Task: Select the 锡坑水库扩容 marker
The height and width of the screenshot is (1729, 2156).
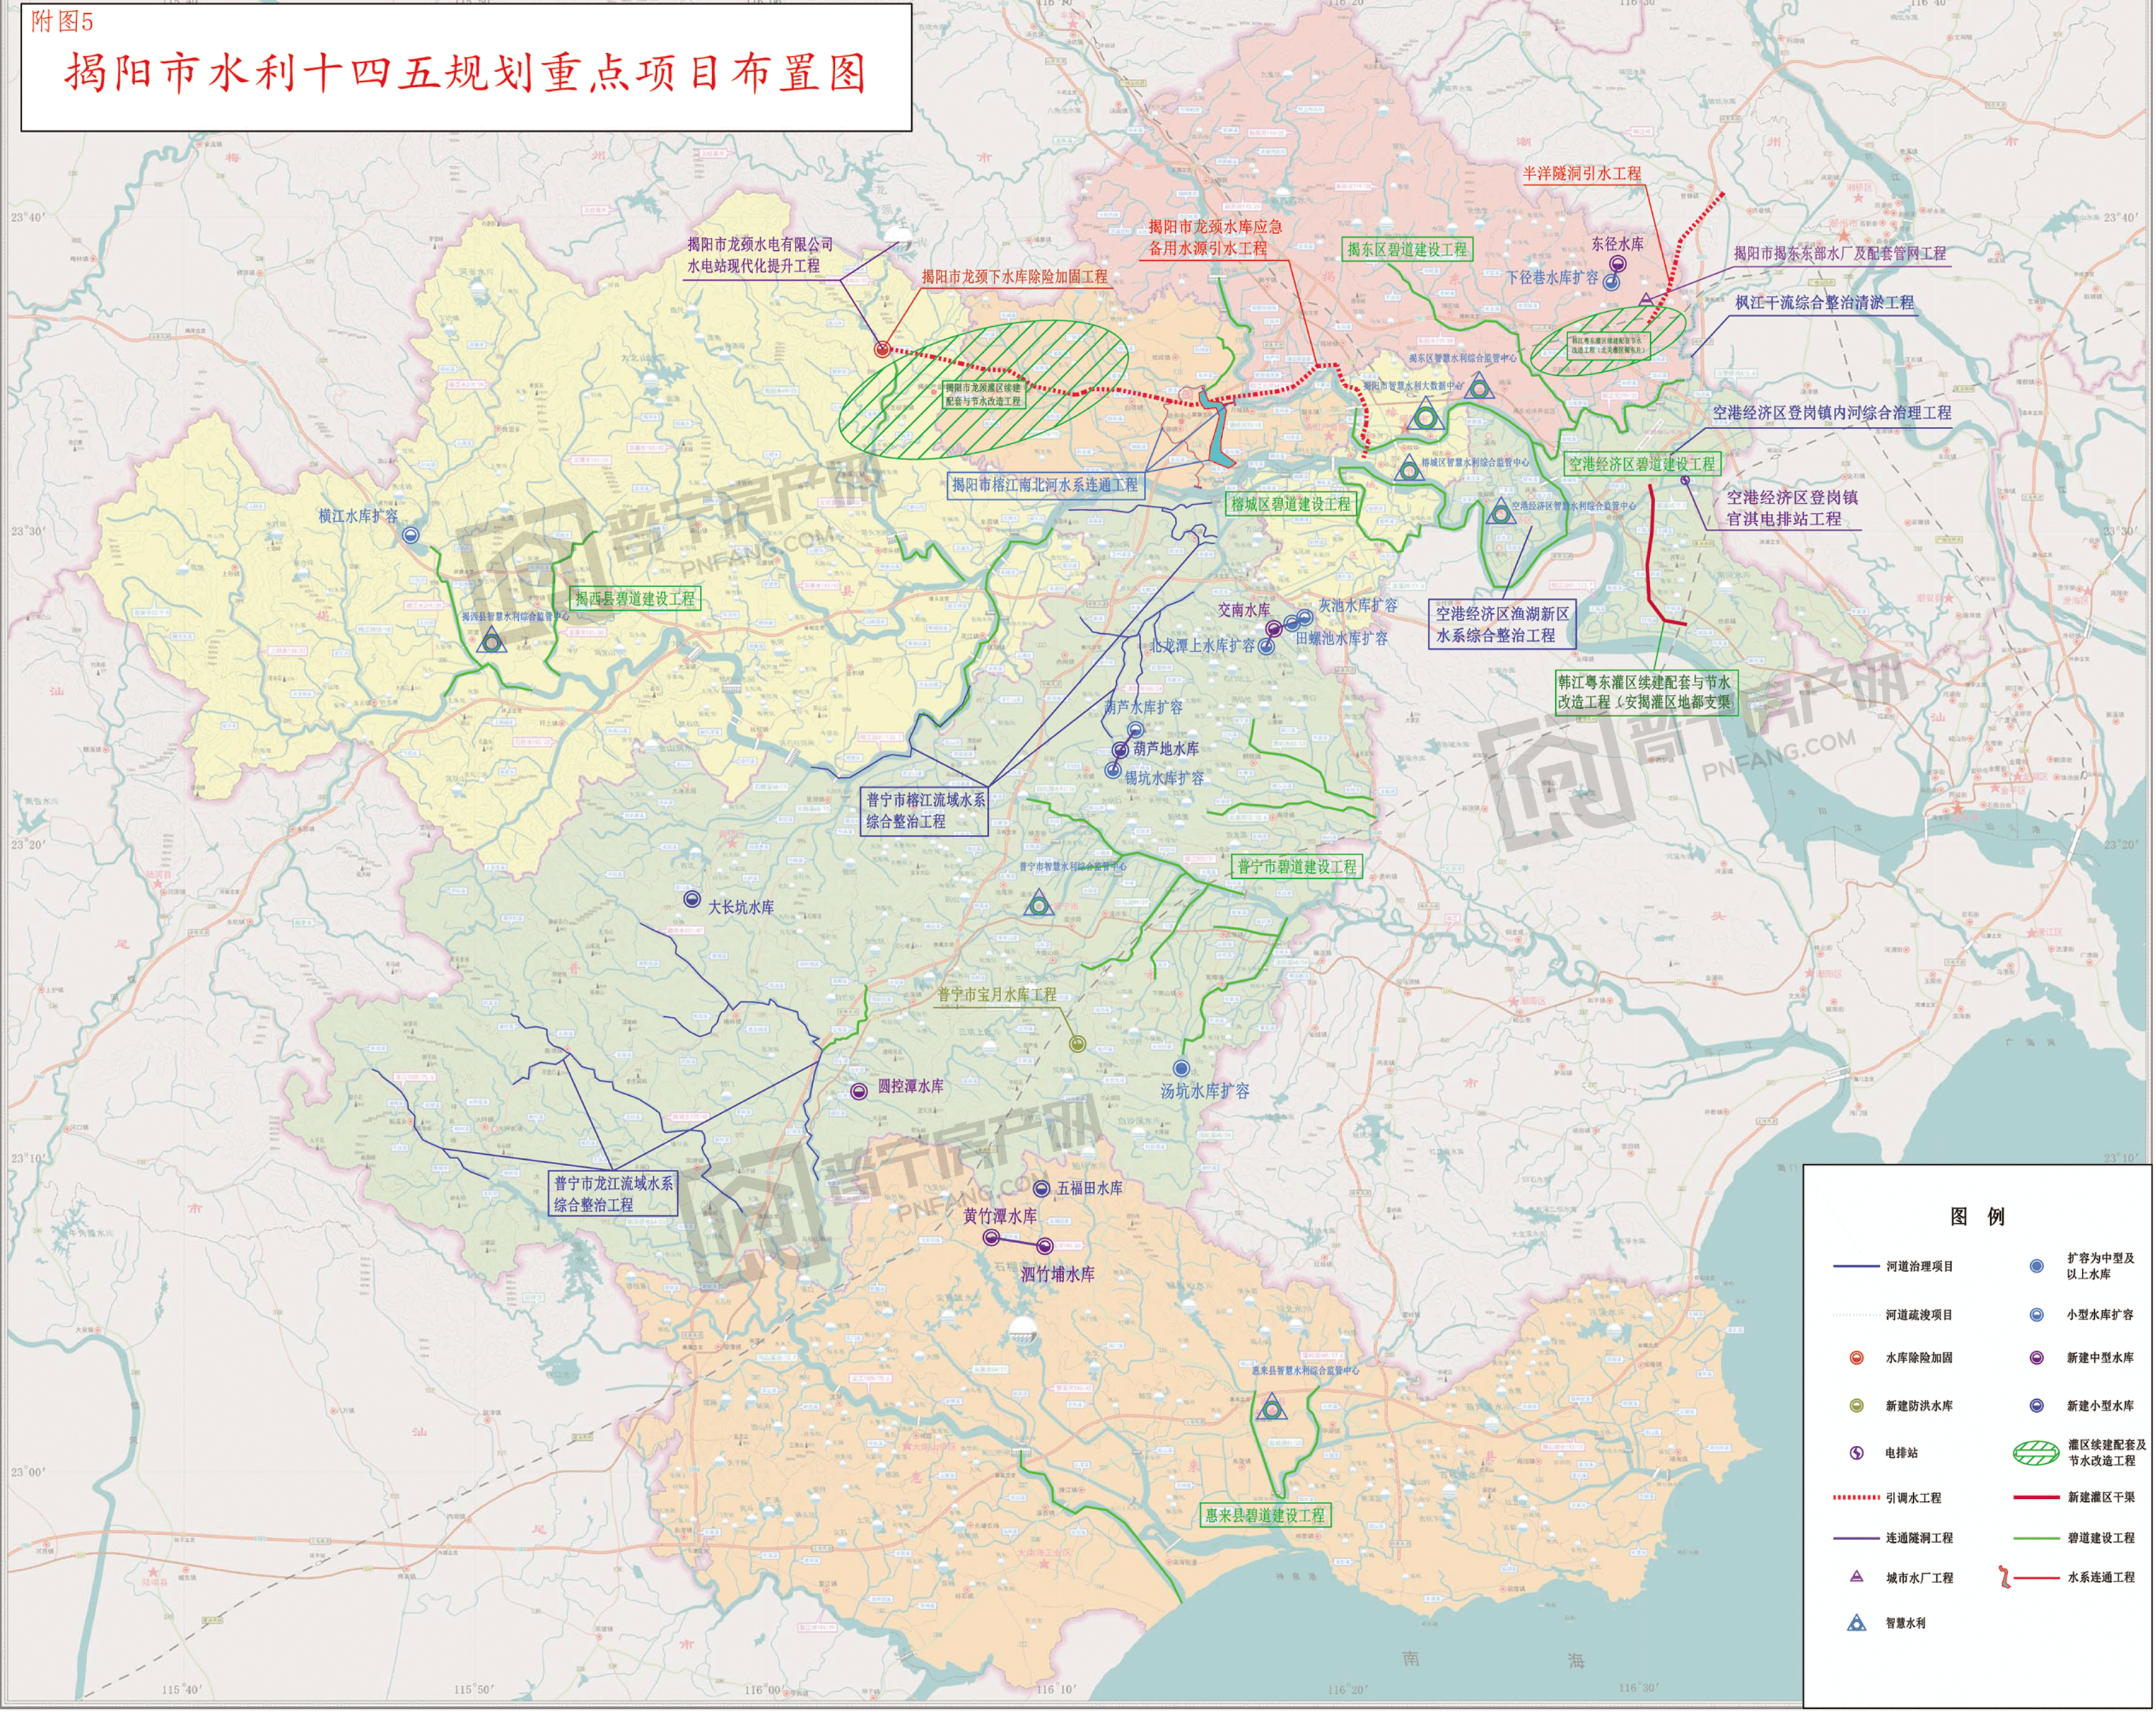Action: point(1113,771)
